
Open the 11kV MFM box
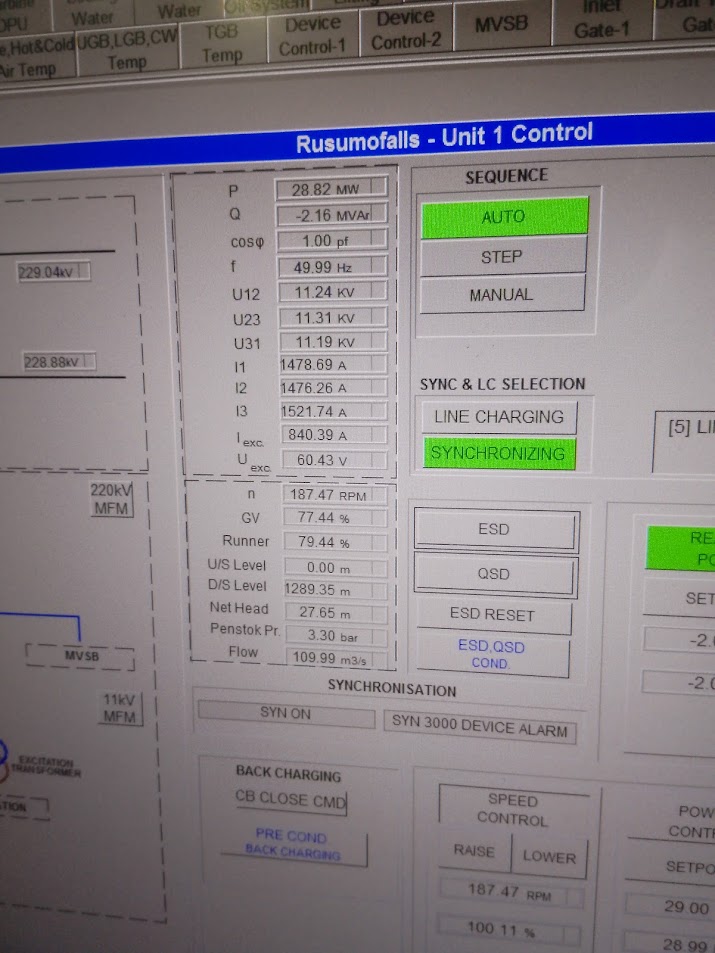click(120, 708)
